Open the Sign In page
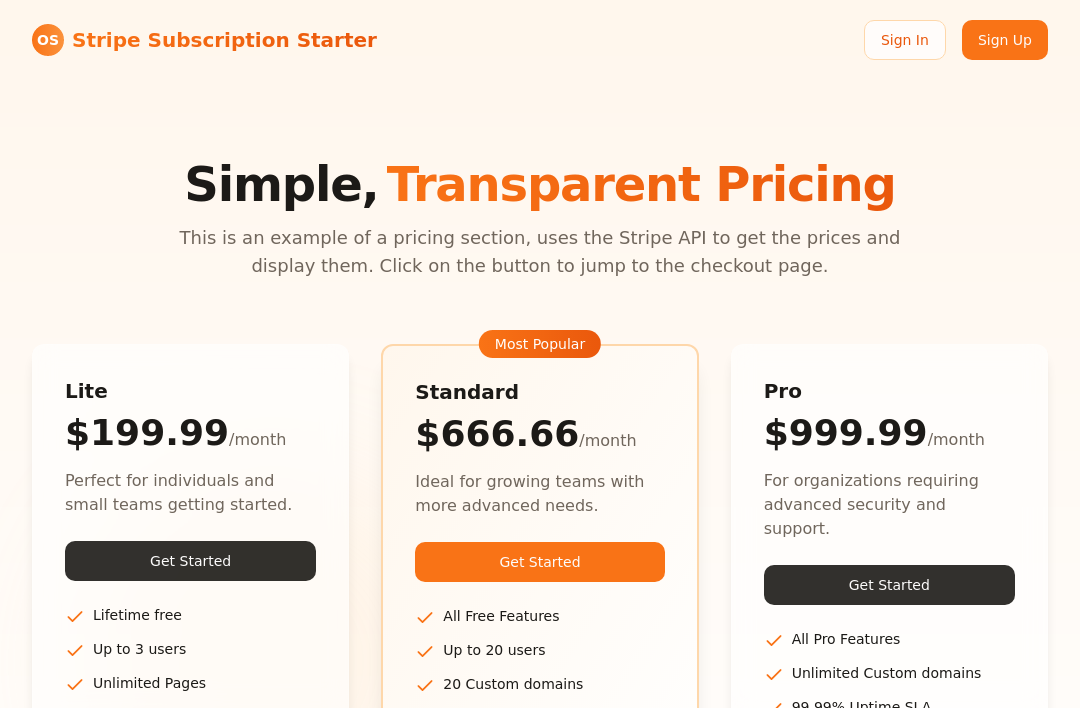The image size is (1080, 708). [904, 40]
